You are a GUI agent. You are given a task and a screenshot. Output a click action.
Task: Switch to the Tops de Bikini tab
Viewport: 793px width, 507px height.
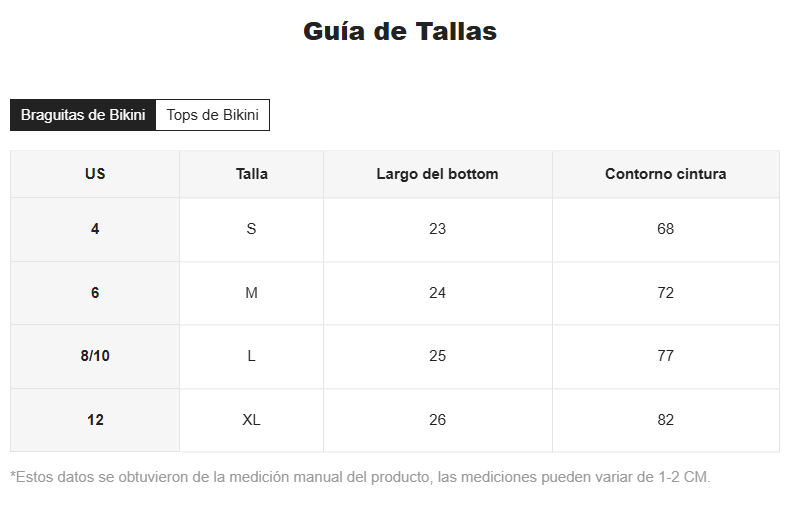point(212,115)
